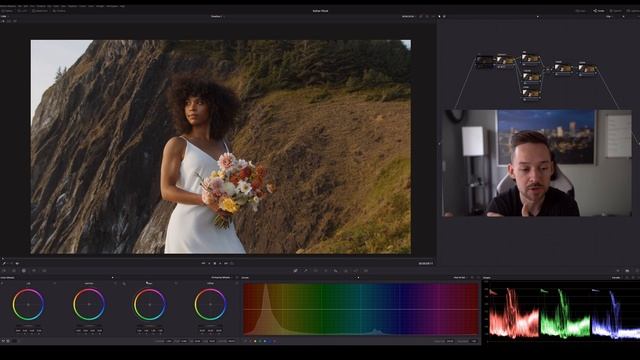Stop playback in viewer transport
The image size is (640, 360).
coord(215,263)
